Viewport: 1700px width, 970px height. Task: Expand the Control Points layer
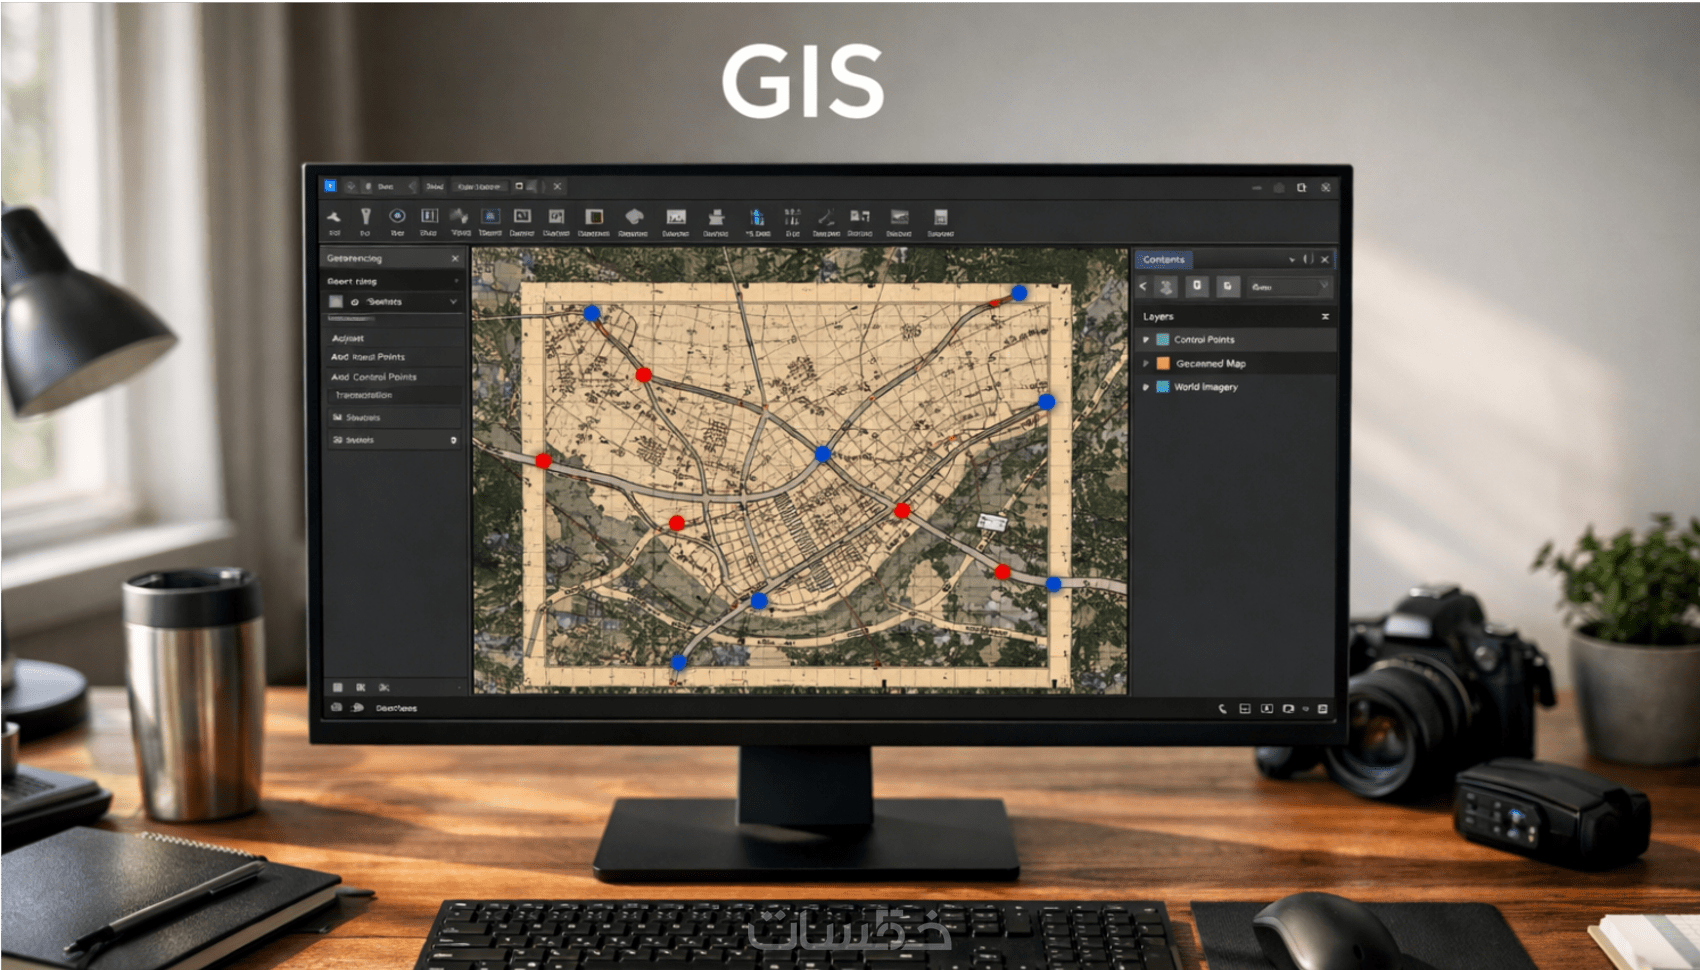(x=1146, y=340)
